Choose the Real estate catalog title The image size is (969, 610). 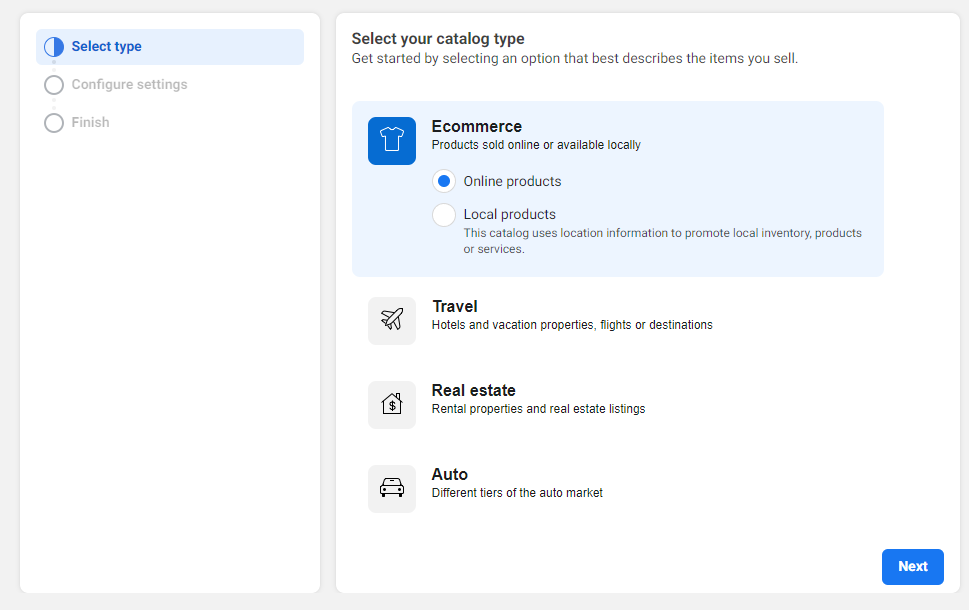coord(473,390)
